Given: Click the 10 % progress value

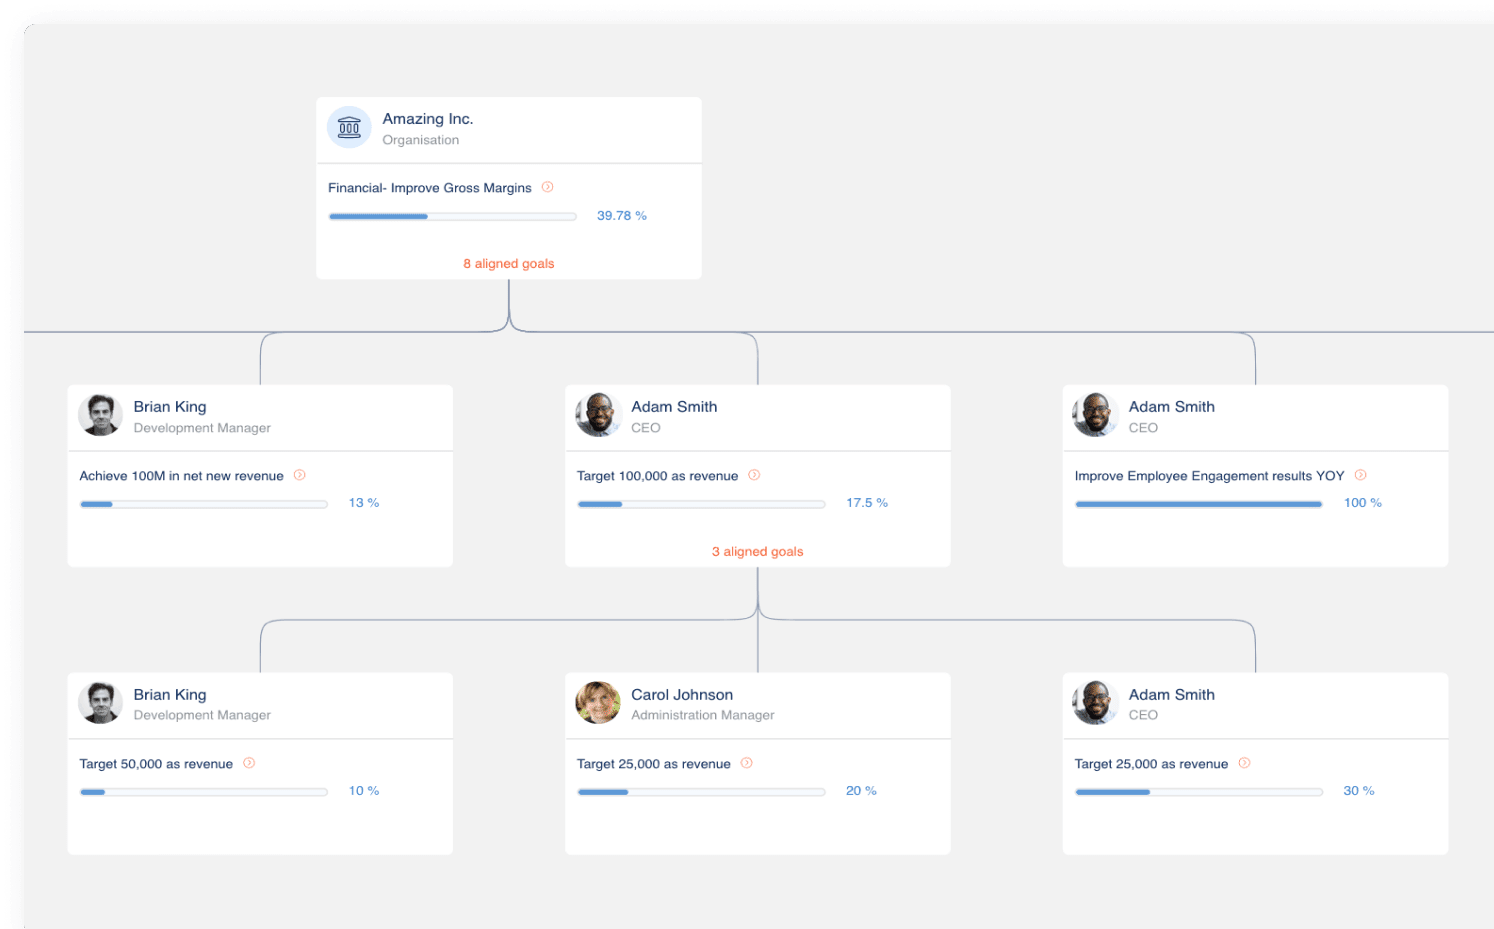Looking at the screenshot, I should pyautogui.click(x=364, y=791).
